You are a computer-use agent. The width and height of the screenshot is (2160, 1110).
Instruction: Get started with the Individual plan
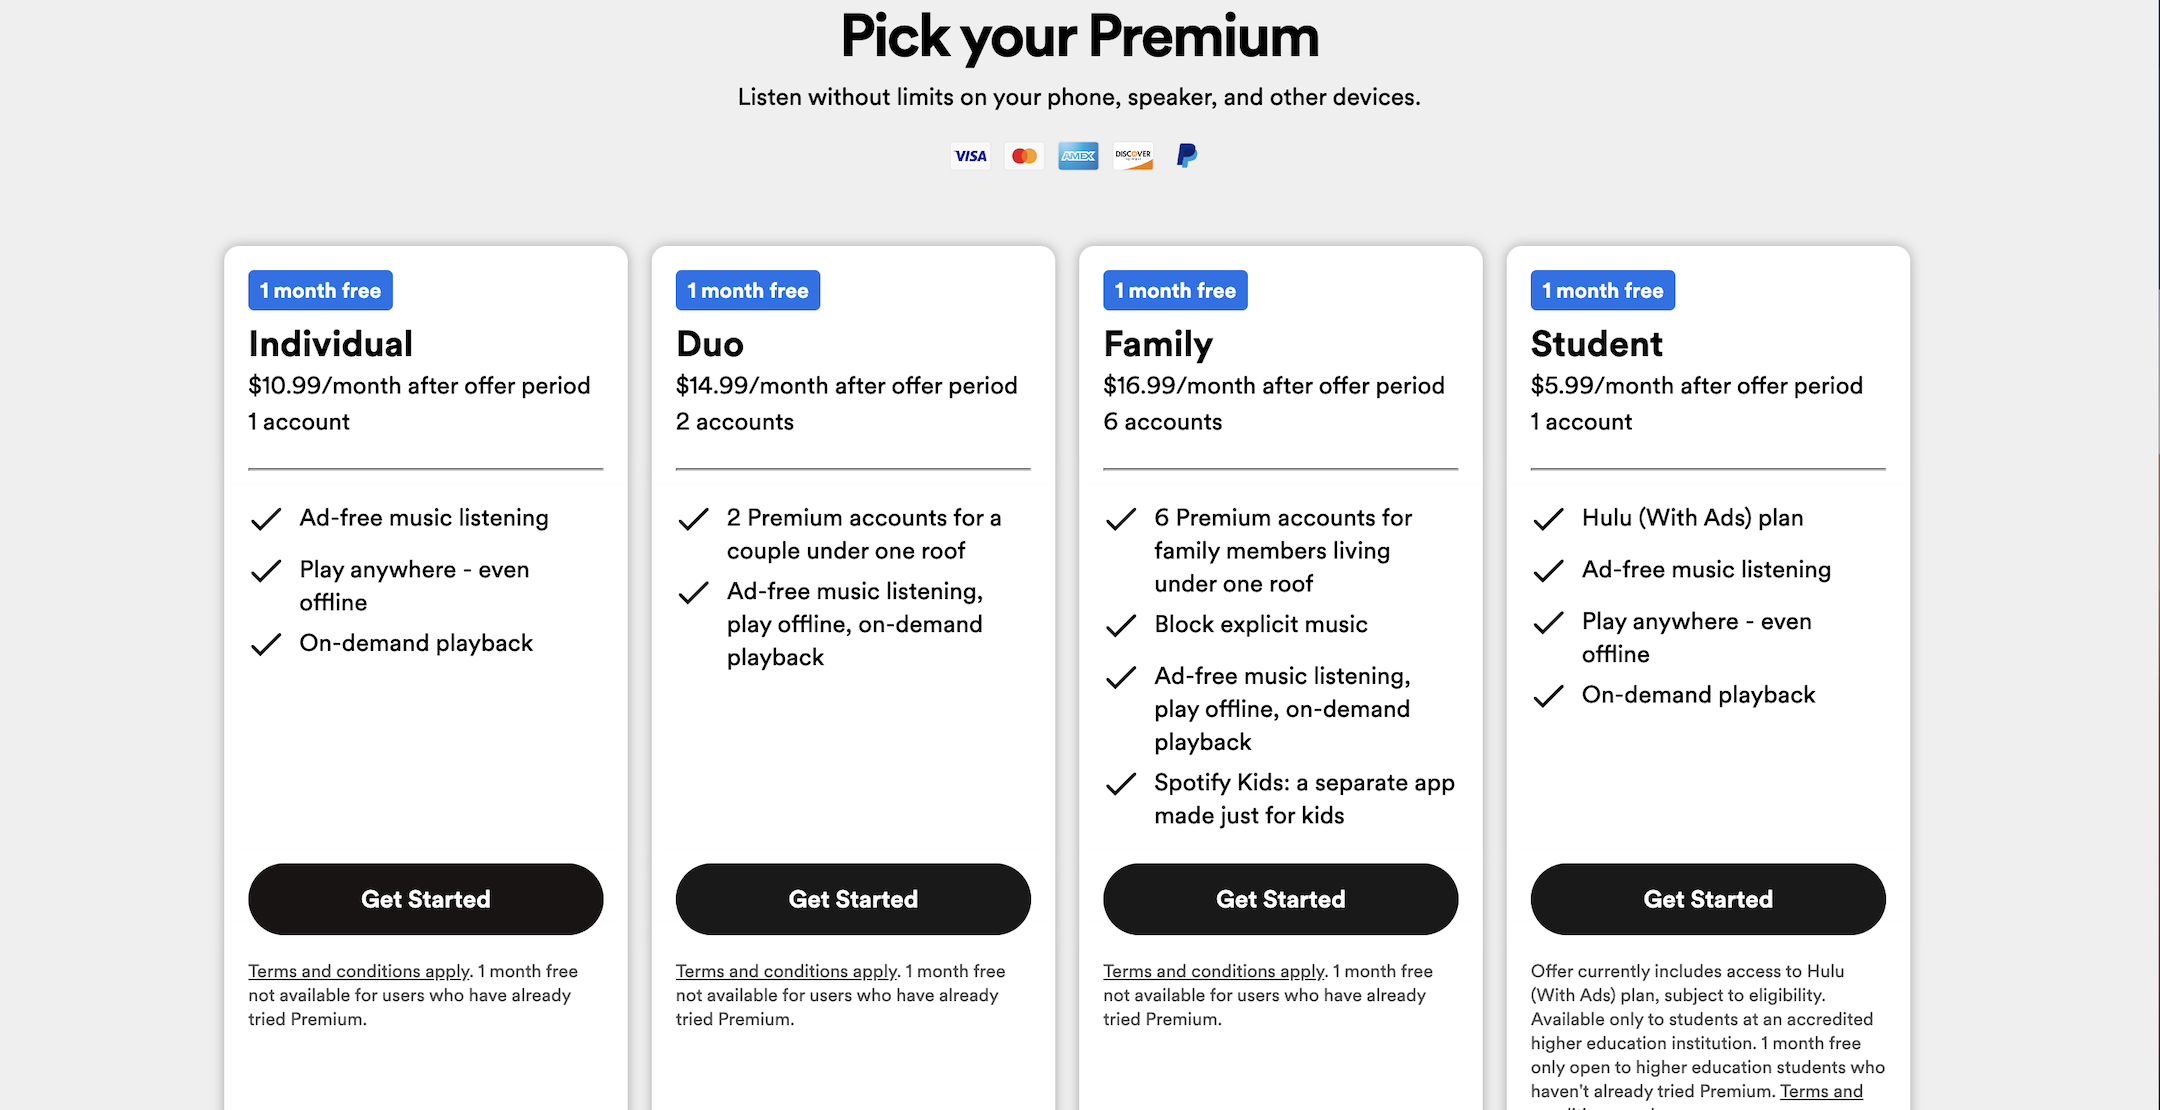click(426, 899)
